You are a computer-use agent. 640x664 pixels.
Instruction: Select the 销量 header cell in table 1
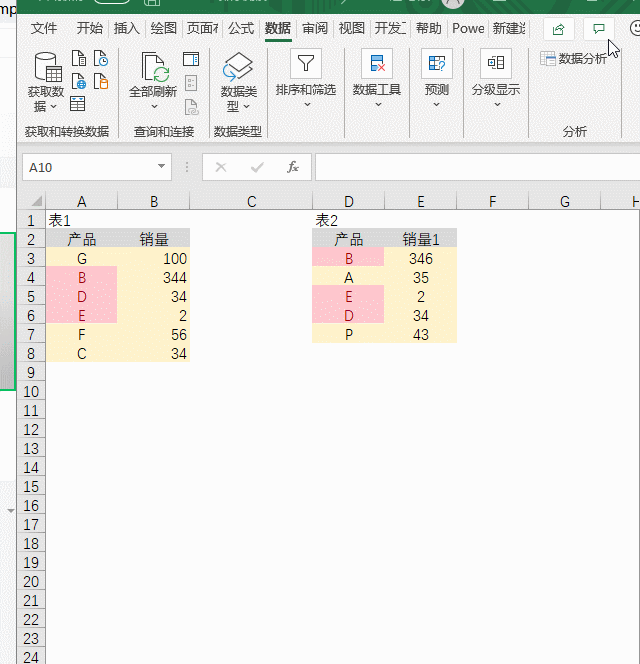[x=154, y=239]
